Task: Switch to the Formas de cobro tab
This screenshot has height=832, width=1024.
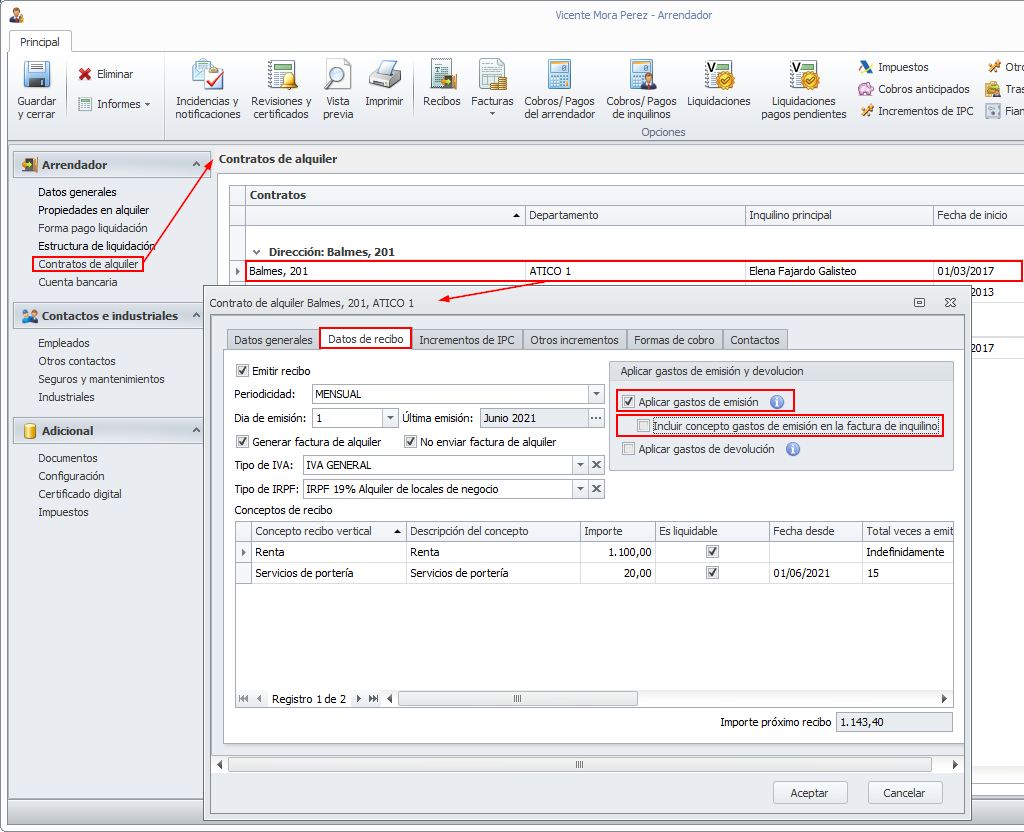Action: [674, 340]
